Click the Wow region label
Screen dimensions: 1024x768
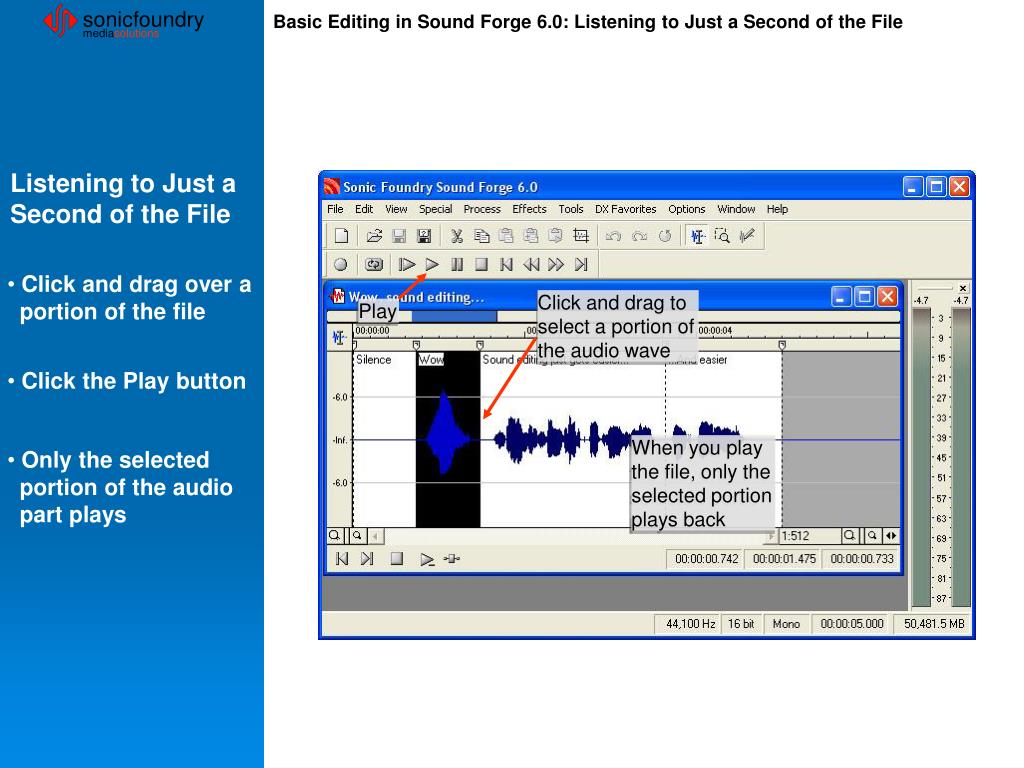pyautogui.click(x=430, y=360)
